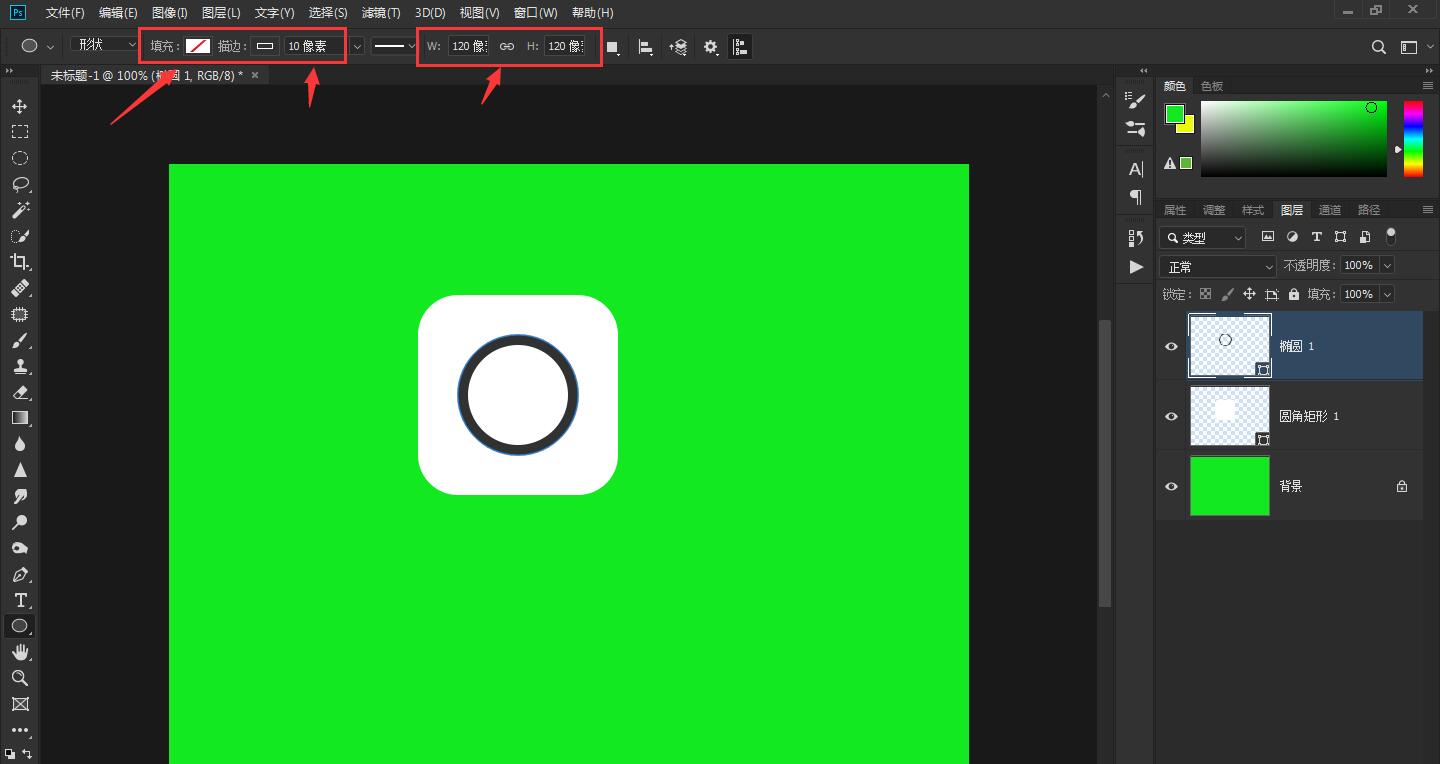Expand the stroke width dropdown arrow
1440x764 pixels.
tap(357, 46)
